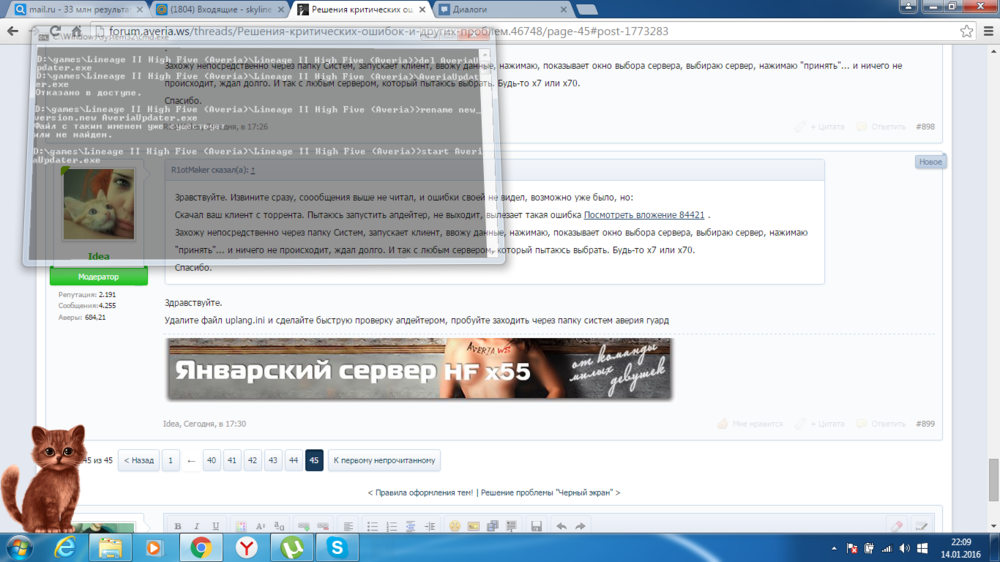Click the January server HF x55 banner

coord(419,369)
